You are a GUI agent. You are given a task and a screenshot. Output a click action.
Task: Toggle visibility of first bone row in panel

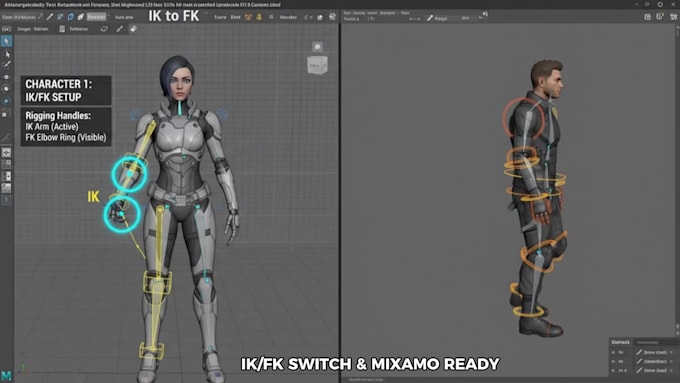[613, 352]
